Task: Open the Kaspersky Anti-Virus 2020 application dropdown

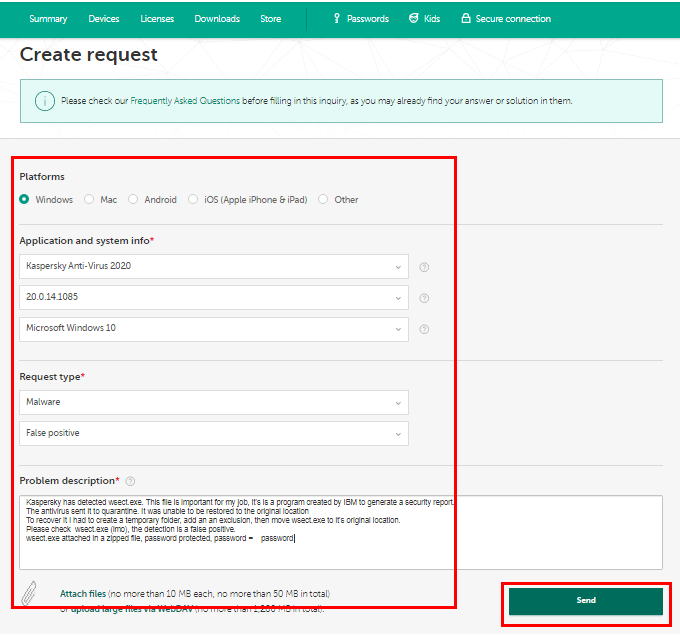Action: click(214, 267)
